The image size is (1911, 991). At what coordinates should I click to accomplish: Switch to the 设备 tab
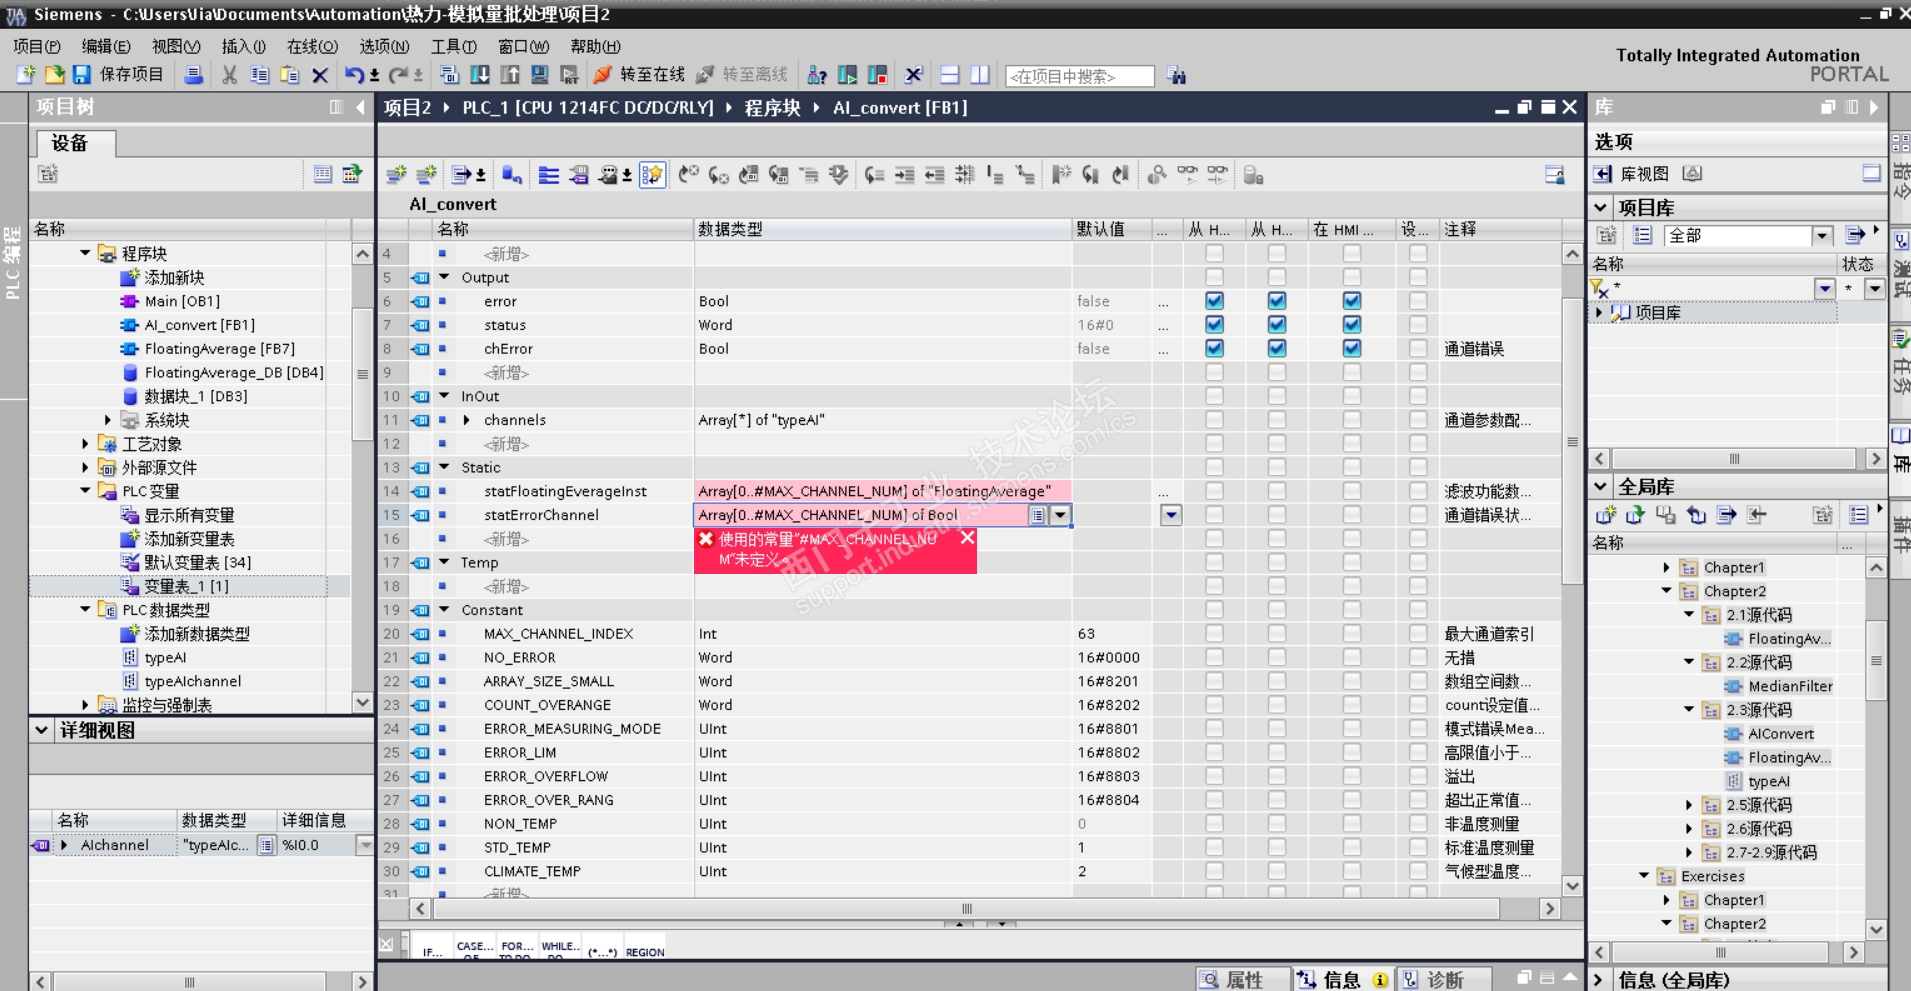click(75, 143)
